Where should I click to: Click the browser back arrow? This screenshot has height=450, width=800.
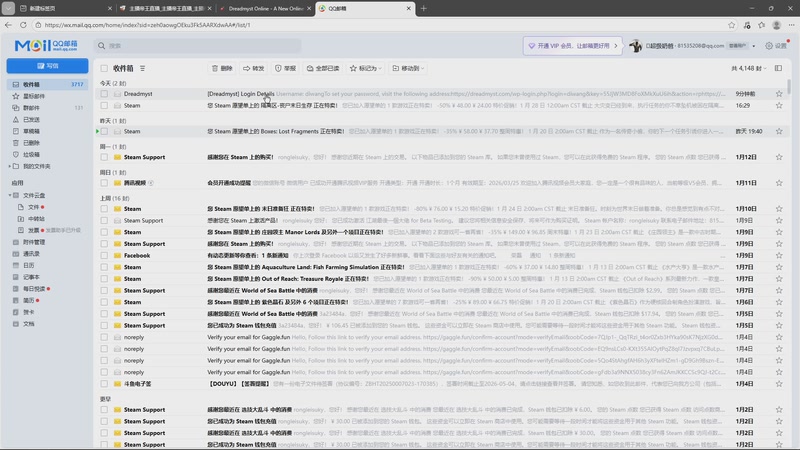pos(8,24)
